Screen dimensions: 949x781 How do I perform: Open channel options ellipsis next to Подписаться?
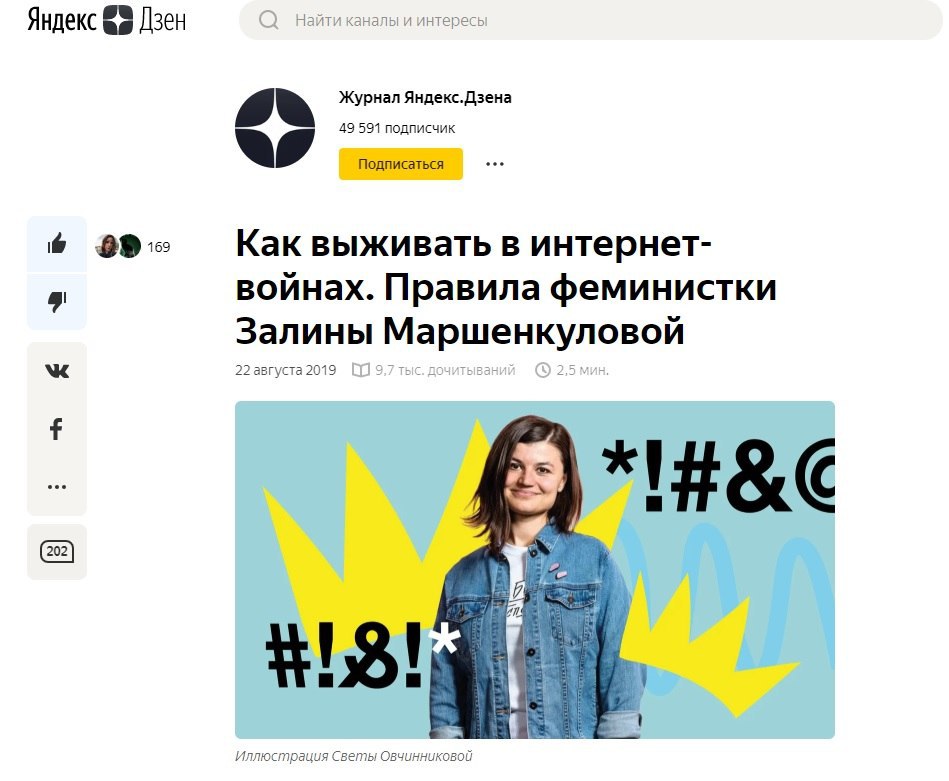(x=494, y=164)
